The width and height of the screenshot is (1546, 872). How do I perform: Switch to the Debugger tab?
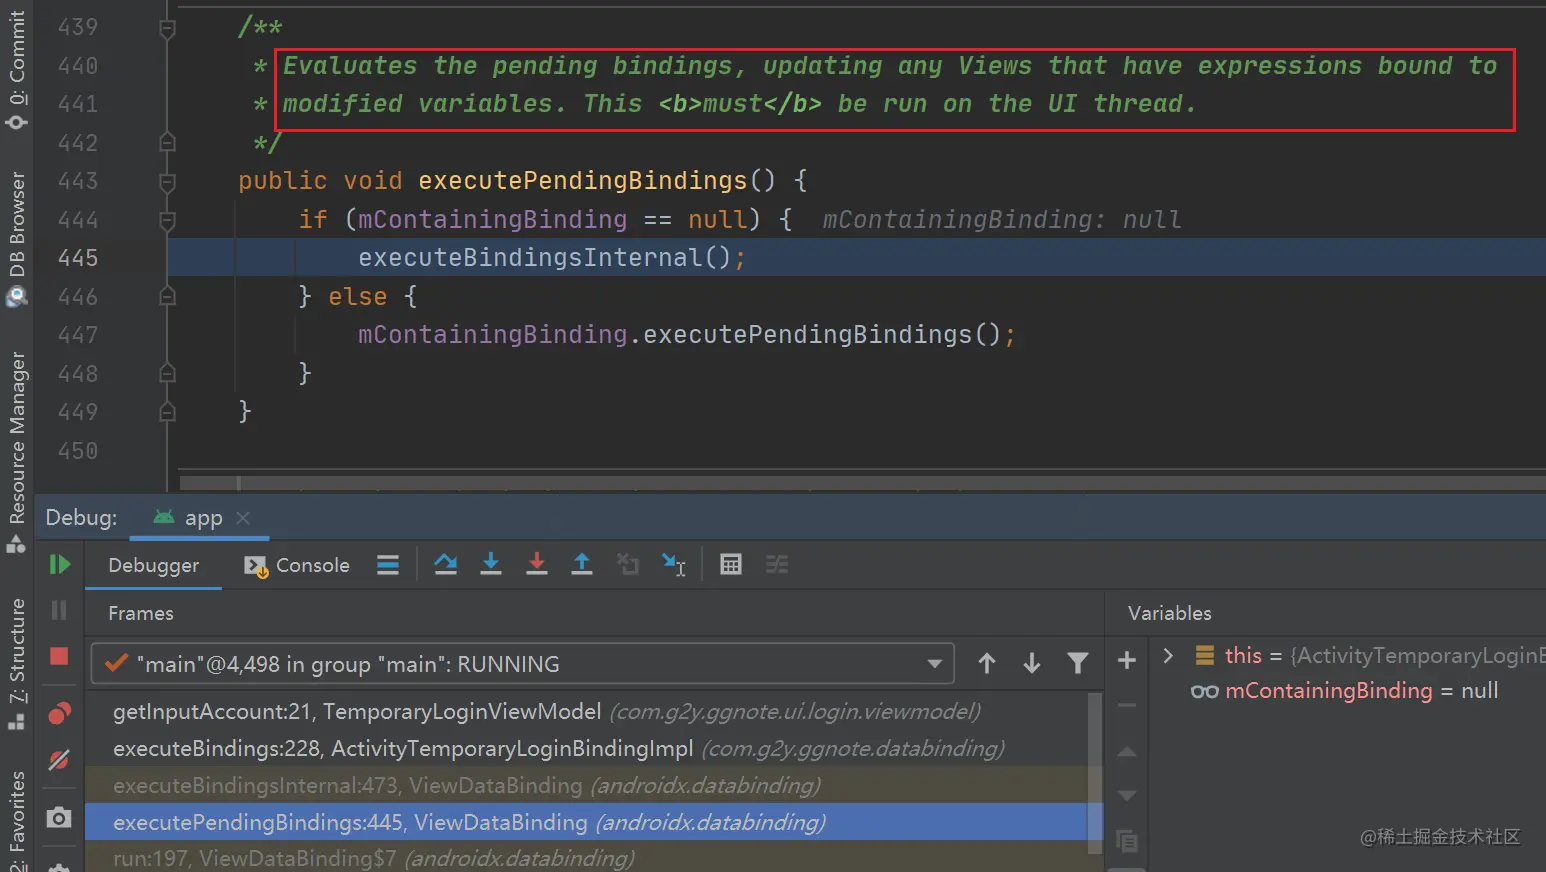tap(153, 565)
